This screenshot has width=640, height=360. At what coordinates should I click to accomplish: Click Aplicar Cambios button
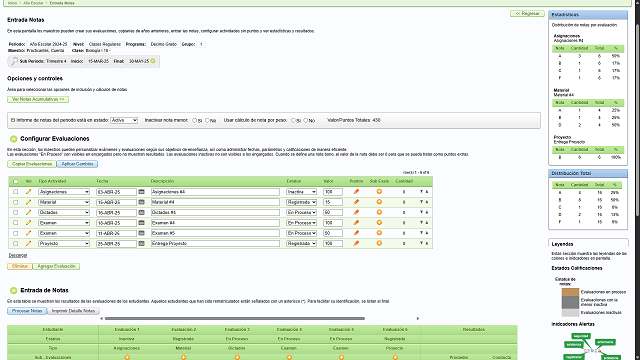pos(77,164)
